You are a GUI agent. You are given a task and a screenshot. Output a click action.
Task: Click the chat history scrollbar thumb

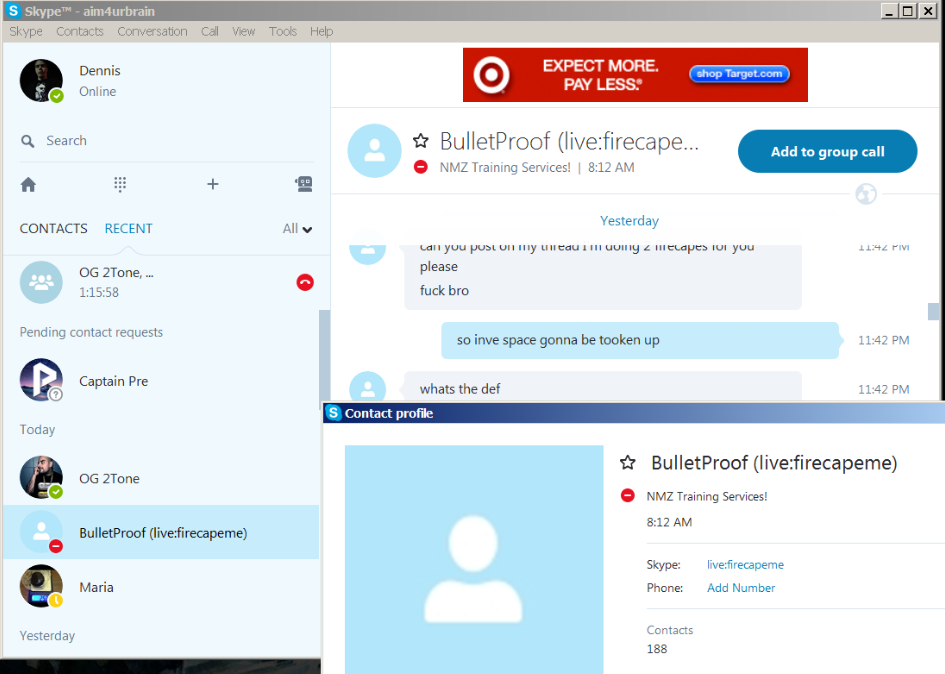coord(933,312)
